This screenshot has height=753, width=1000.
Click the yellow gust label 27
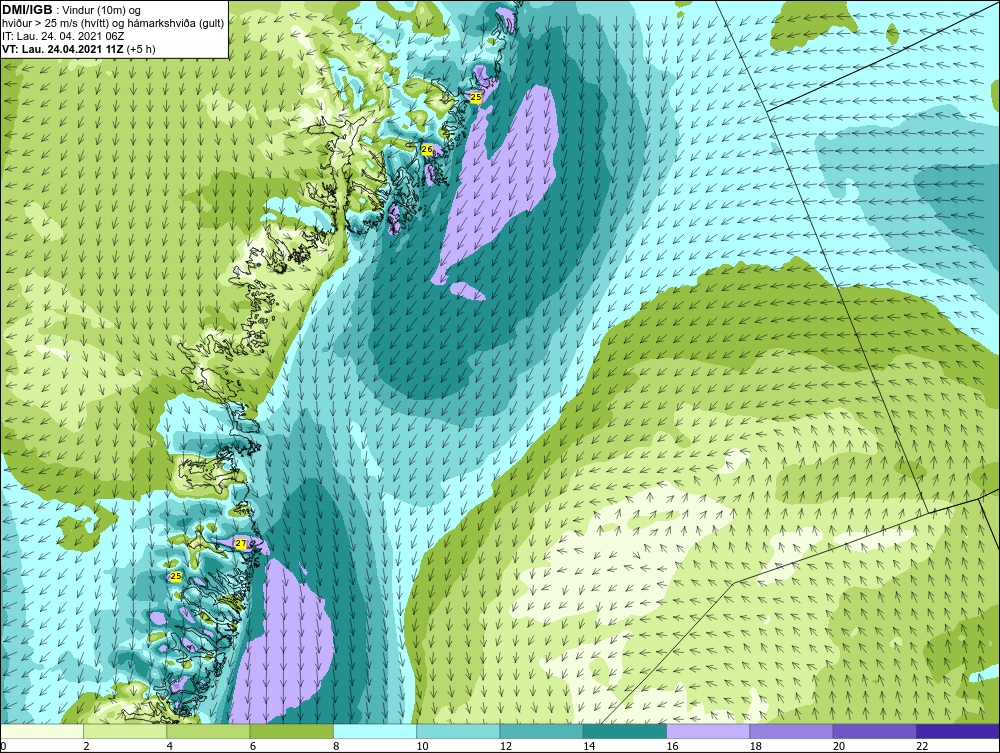pyautogui.click(x=240, y=543)
